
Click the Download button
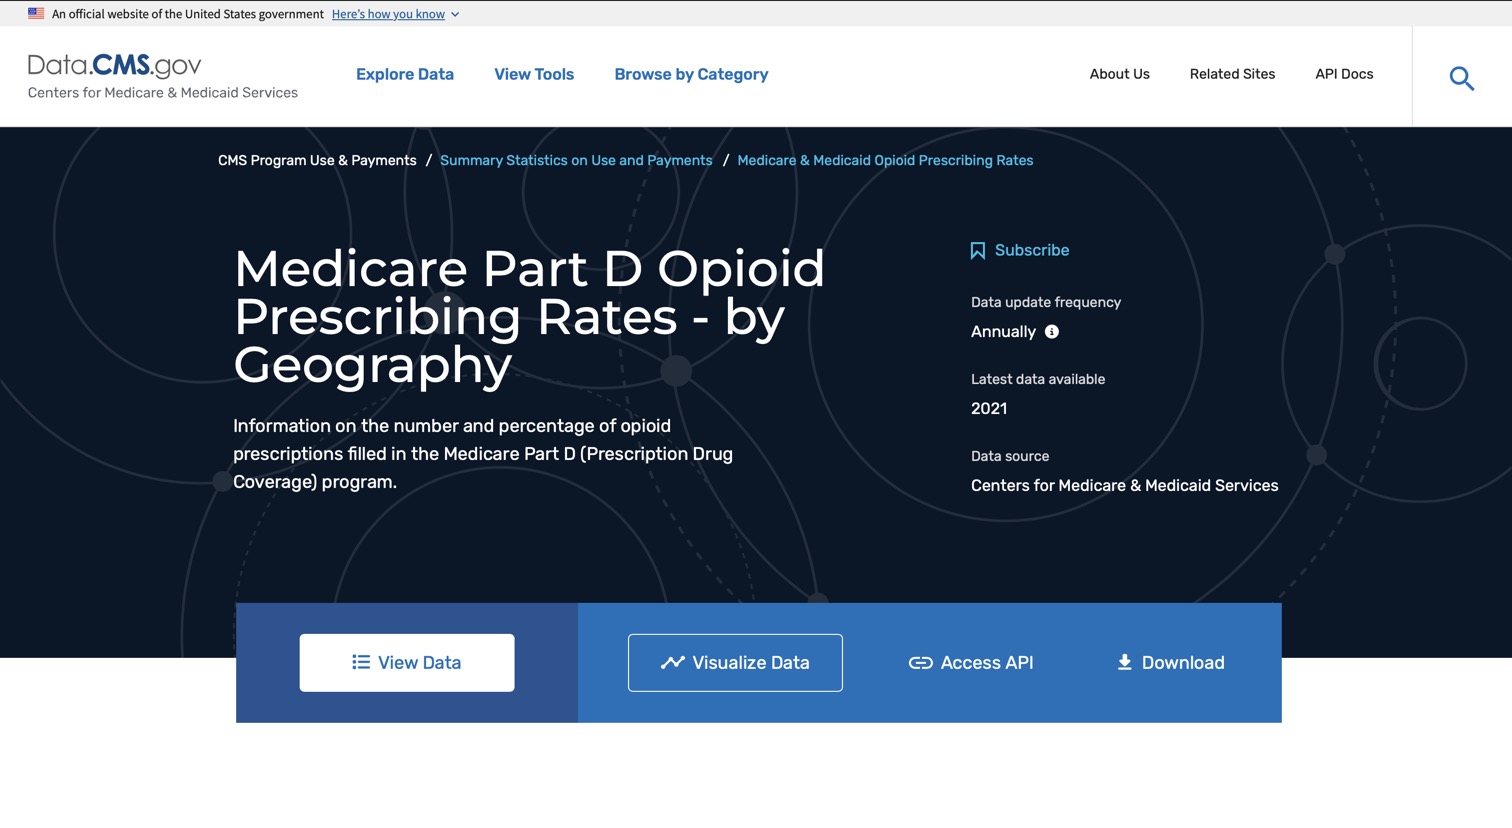(1171, 662)
